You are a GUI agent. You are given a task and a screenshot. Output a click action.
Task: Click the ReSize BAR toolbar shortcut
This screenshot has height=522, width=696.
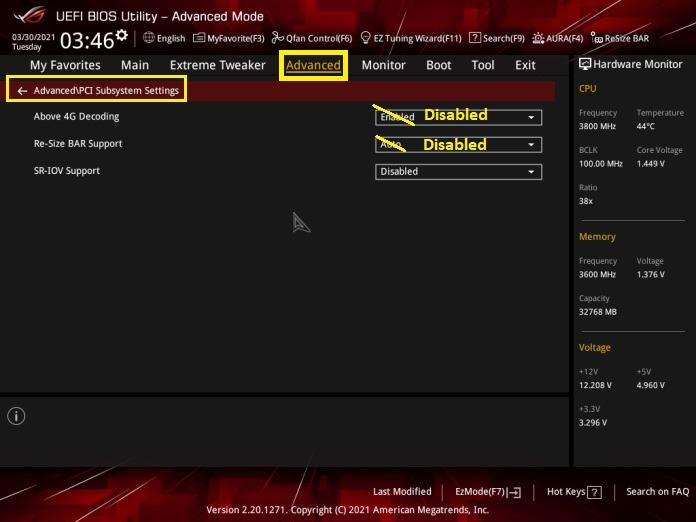(620, 38)
